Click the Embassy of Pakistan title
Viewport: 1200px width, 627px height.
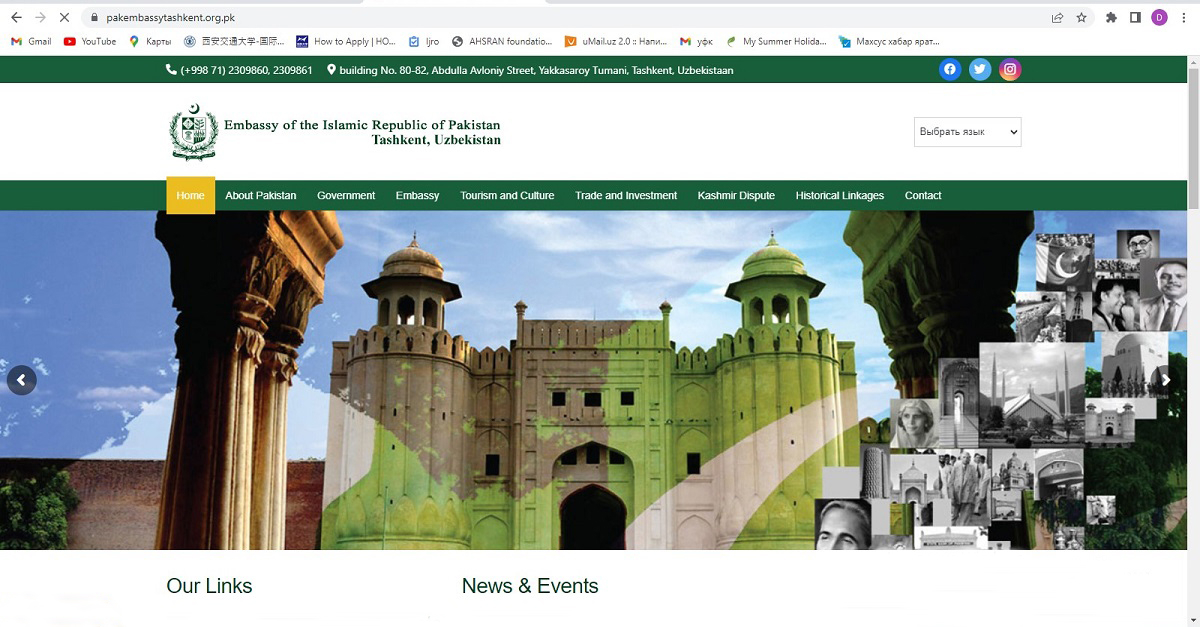(x=362, y=132)
